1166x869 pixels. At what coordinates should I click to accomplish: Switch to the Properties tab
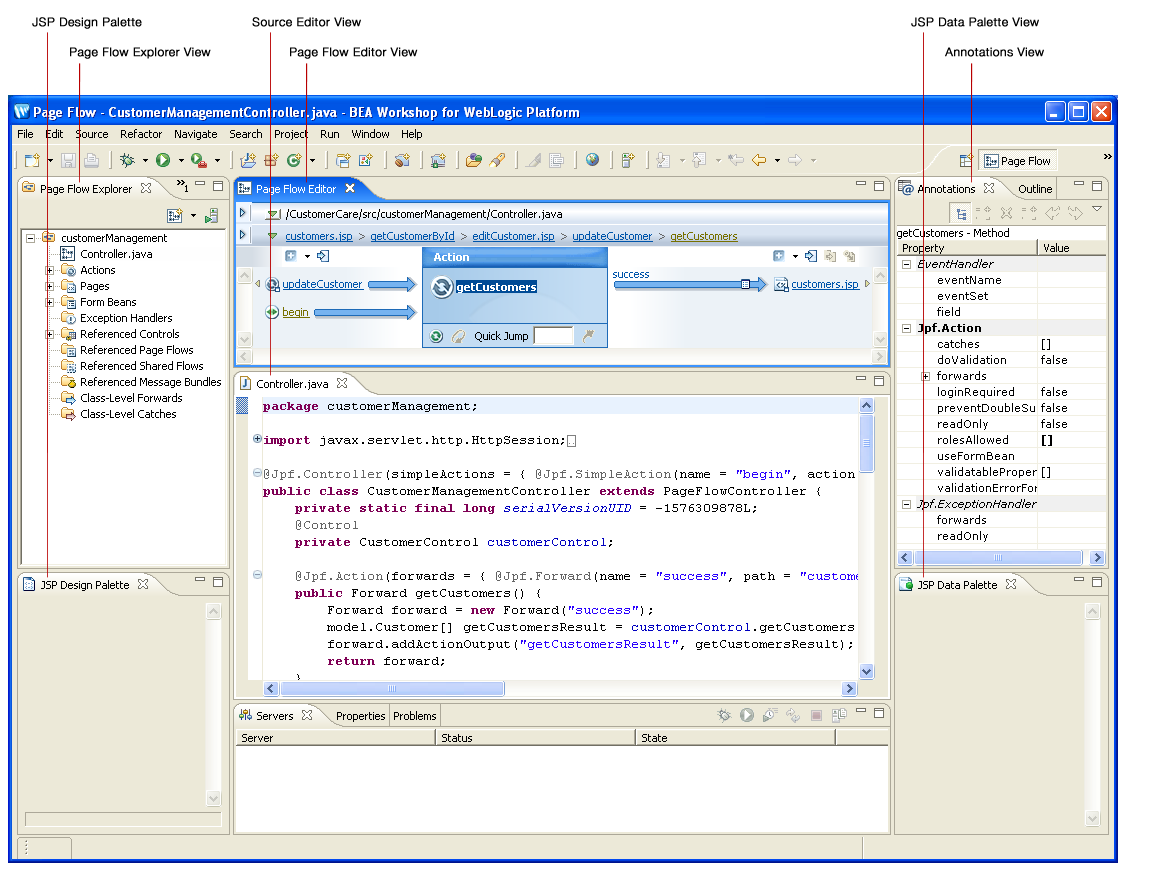(x=361, y=716)
